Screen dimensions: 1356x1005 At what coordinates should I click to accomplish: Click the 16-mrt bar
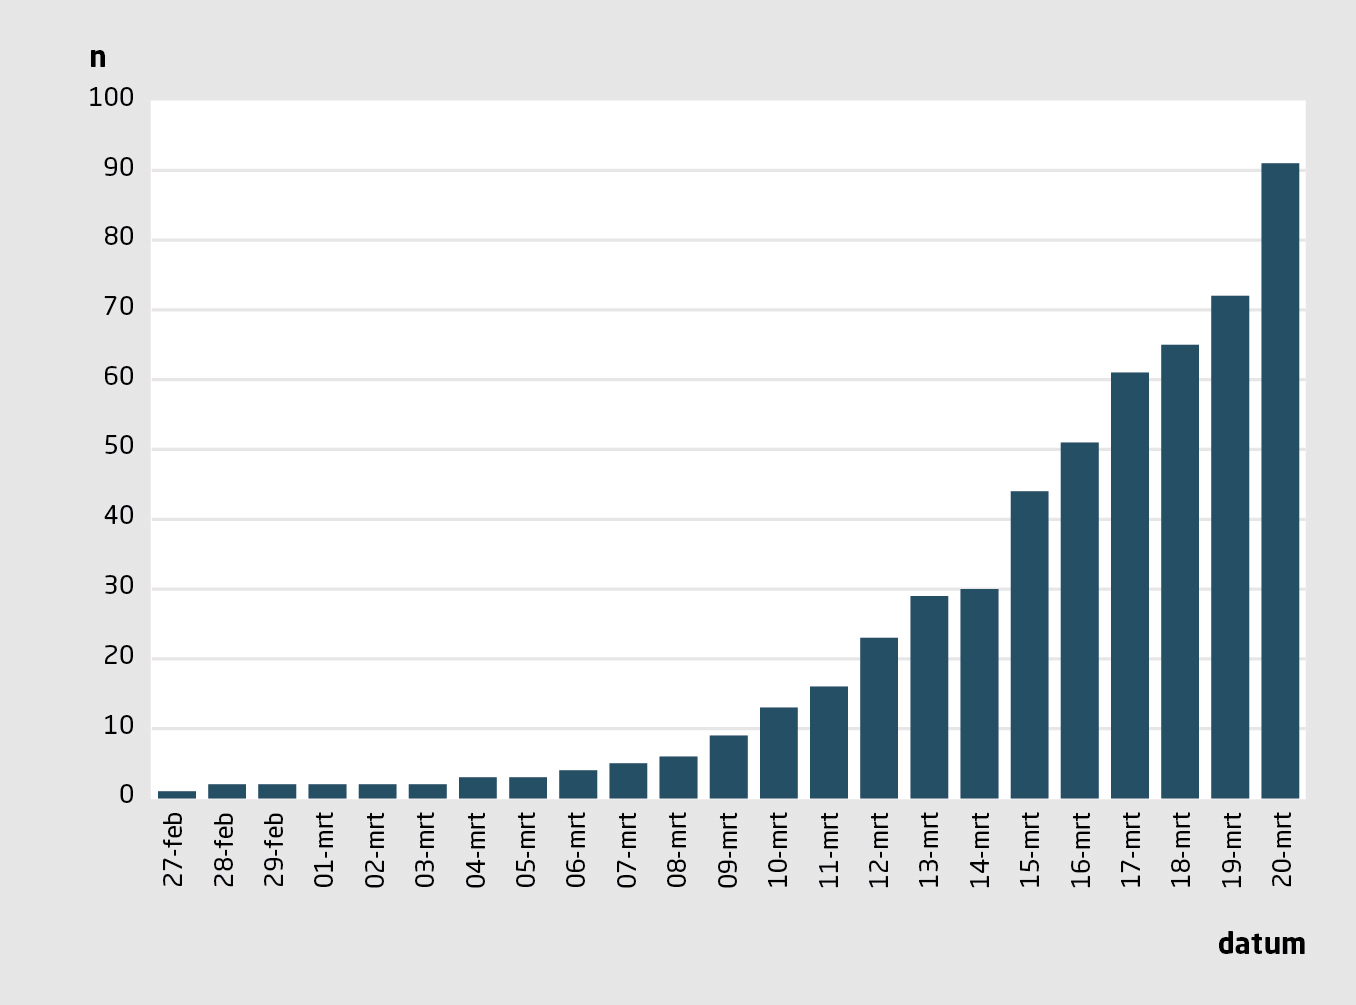(1079, 620)
